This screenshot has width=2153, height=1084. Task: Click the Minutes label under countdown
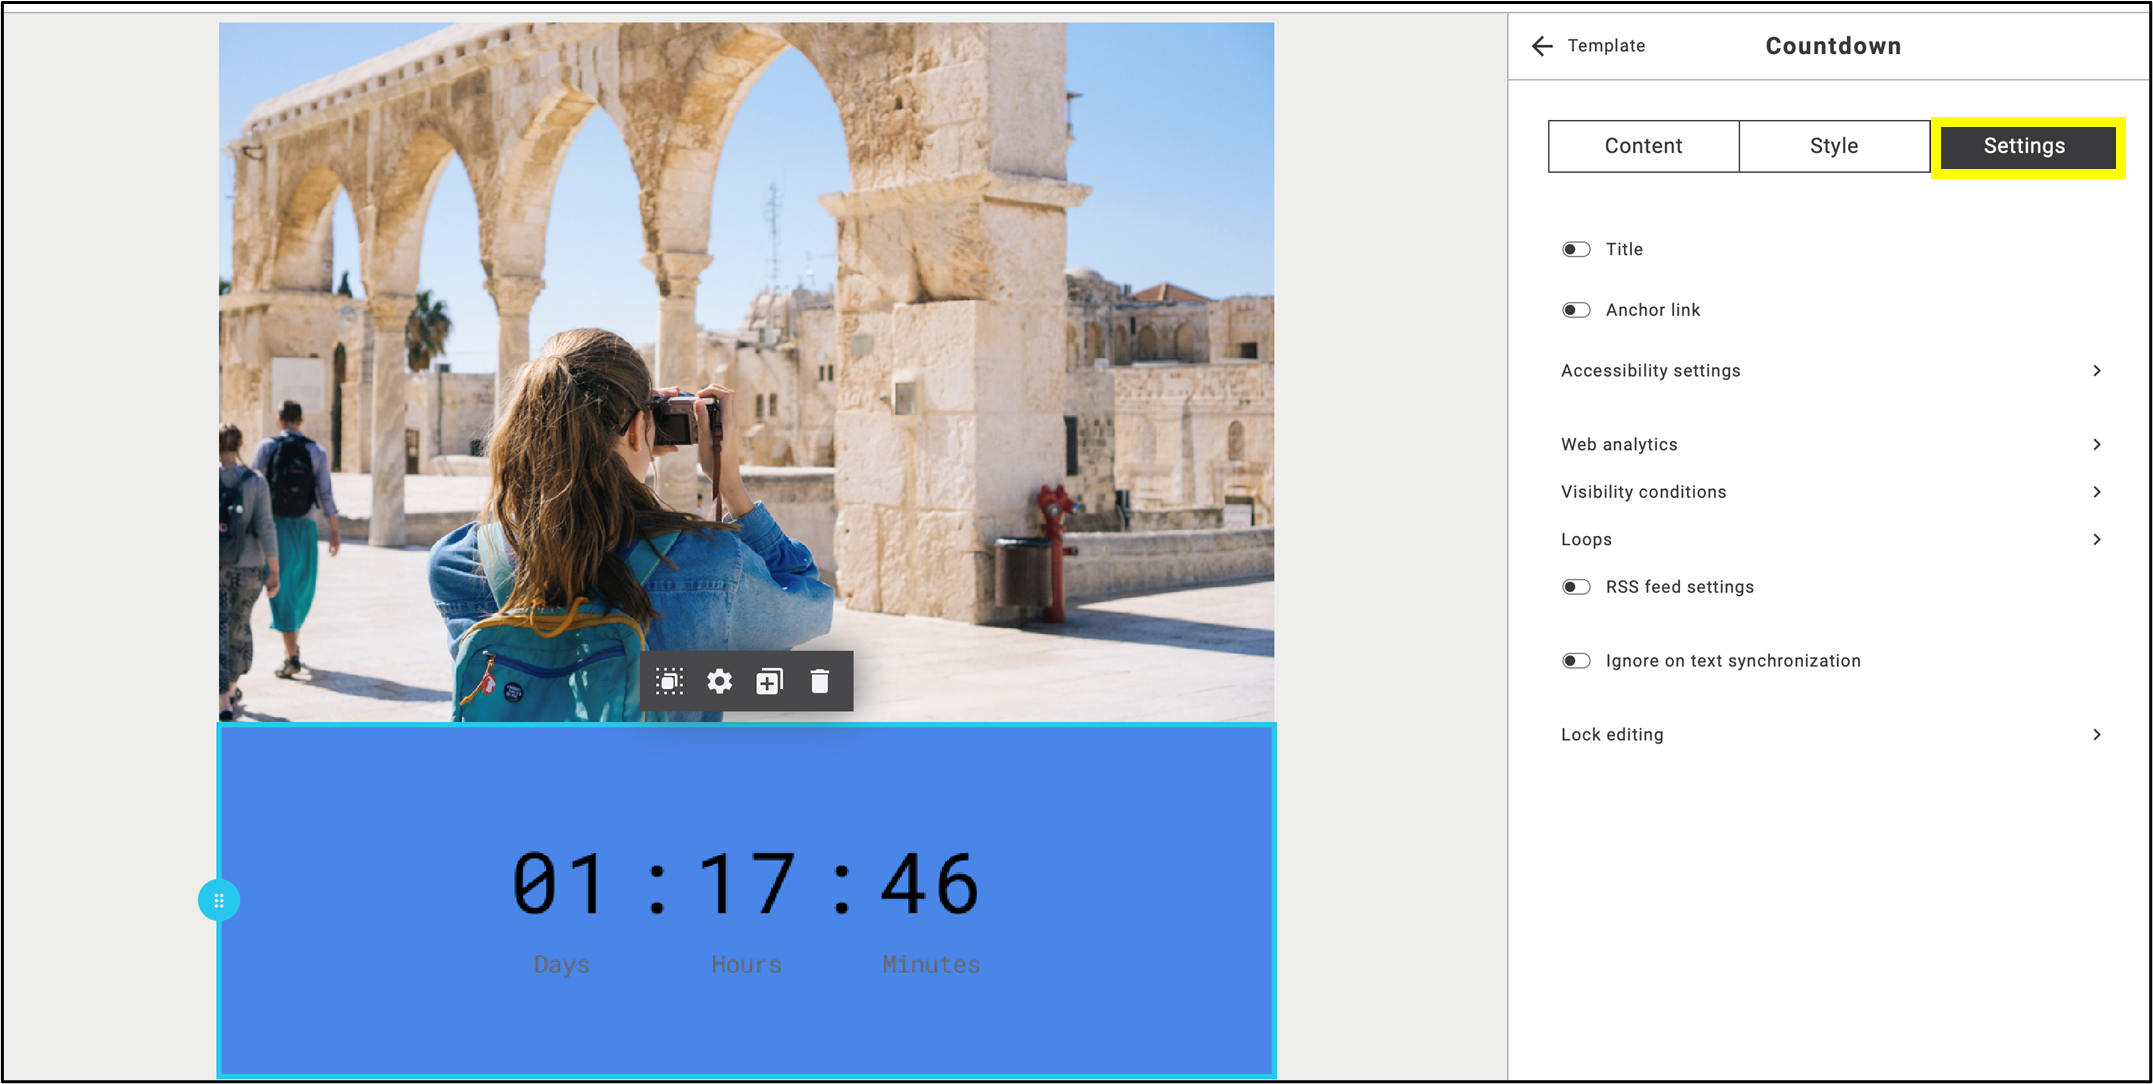(x=931, y=965)
